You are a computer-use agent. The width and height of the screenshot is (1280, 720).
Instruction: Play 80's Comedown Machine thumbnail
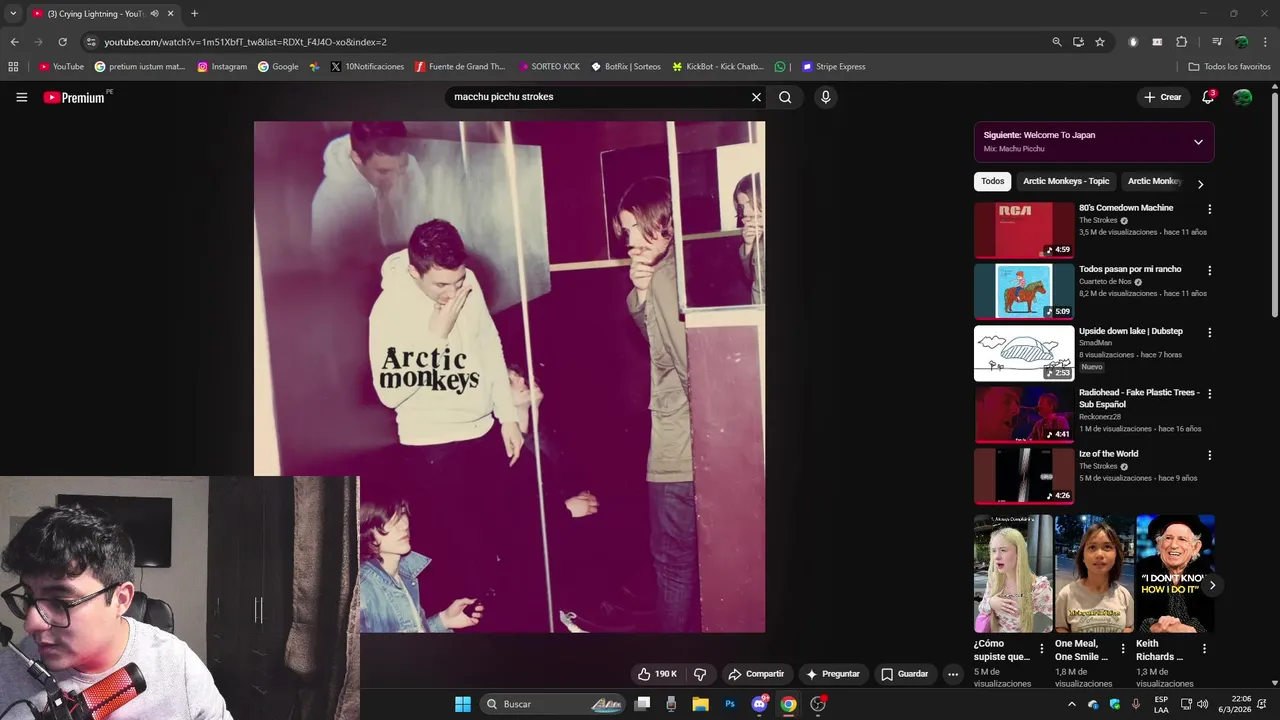[x=1024, y=230]
